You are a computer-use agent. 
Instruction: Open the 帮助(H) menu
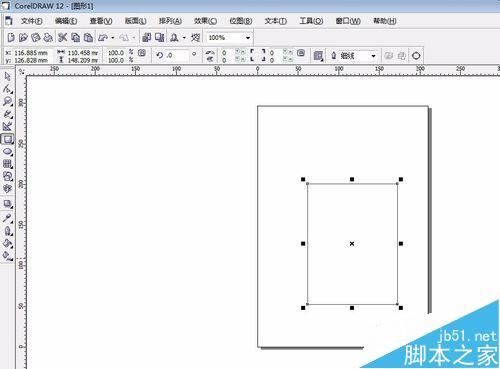[384, 21]
